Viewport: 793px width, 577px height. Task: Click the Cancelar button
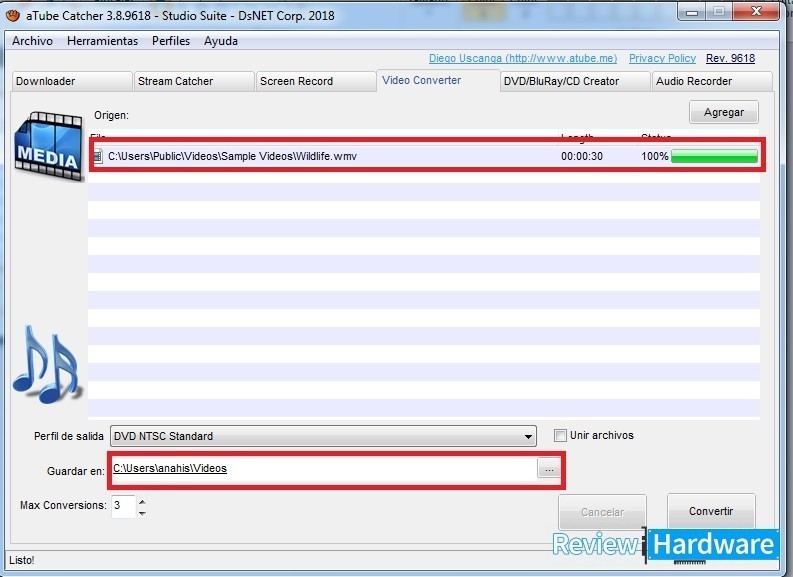[602, 512]
